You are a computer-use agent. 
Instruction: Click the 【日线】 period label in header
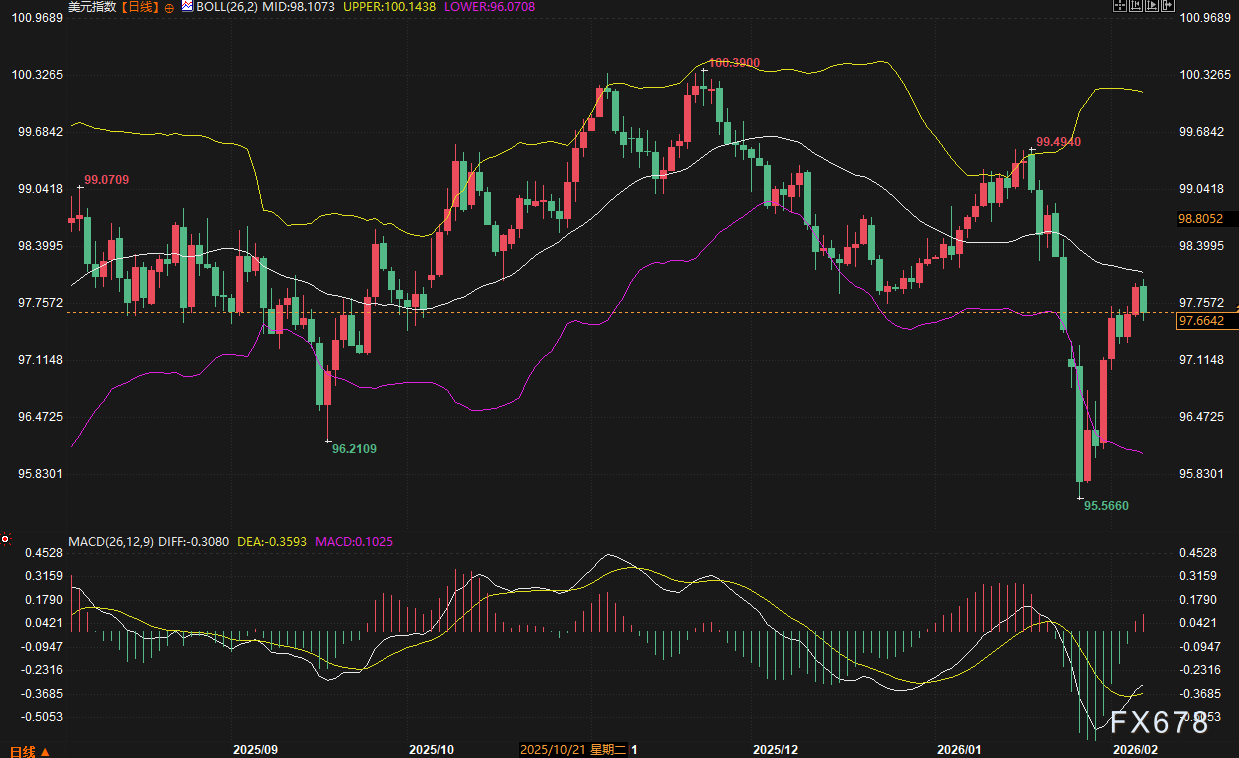click(x=140, y=7)
